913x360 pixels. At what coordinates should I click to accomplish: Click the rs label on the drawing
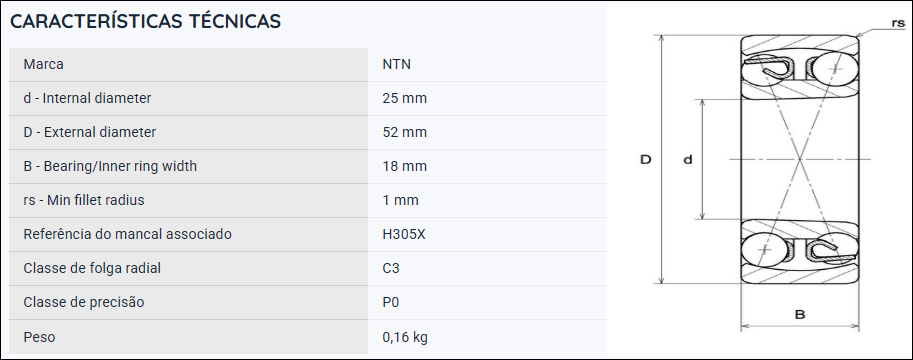(898, 23)
